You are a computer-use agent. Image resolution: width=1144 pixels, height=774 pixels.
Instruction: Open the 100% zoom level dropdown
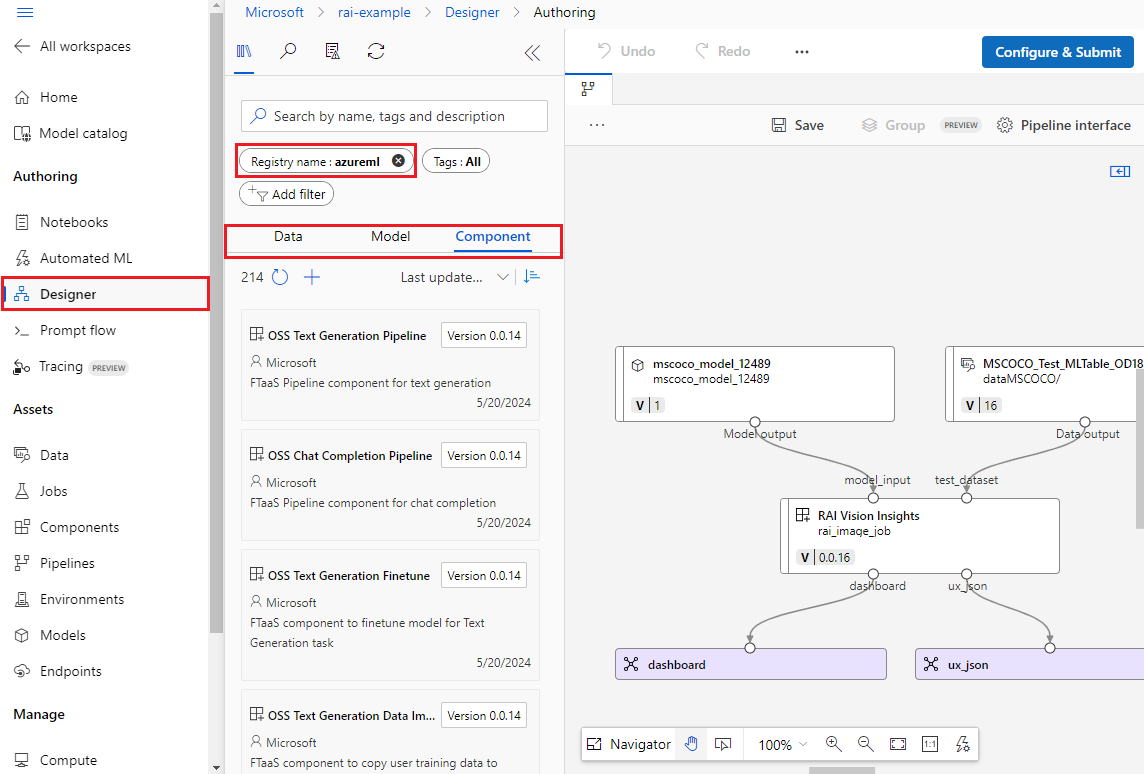pos(782,744)
